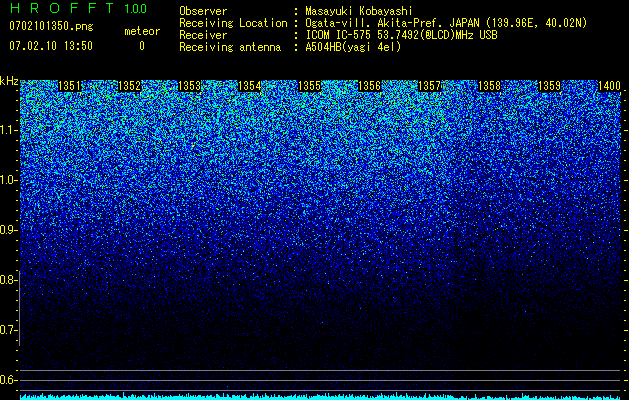Screen dimensions: 629x400
Task: Click the 0.9 kHz axis label
Action: (x=8, y=230)
